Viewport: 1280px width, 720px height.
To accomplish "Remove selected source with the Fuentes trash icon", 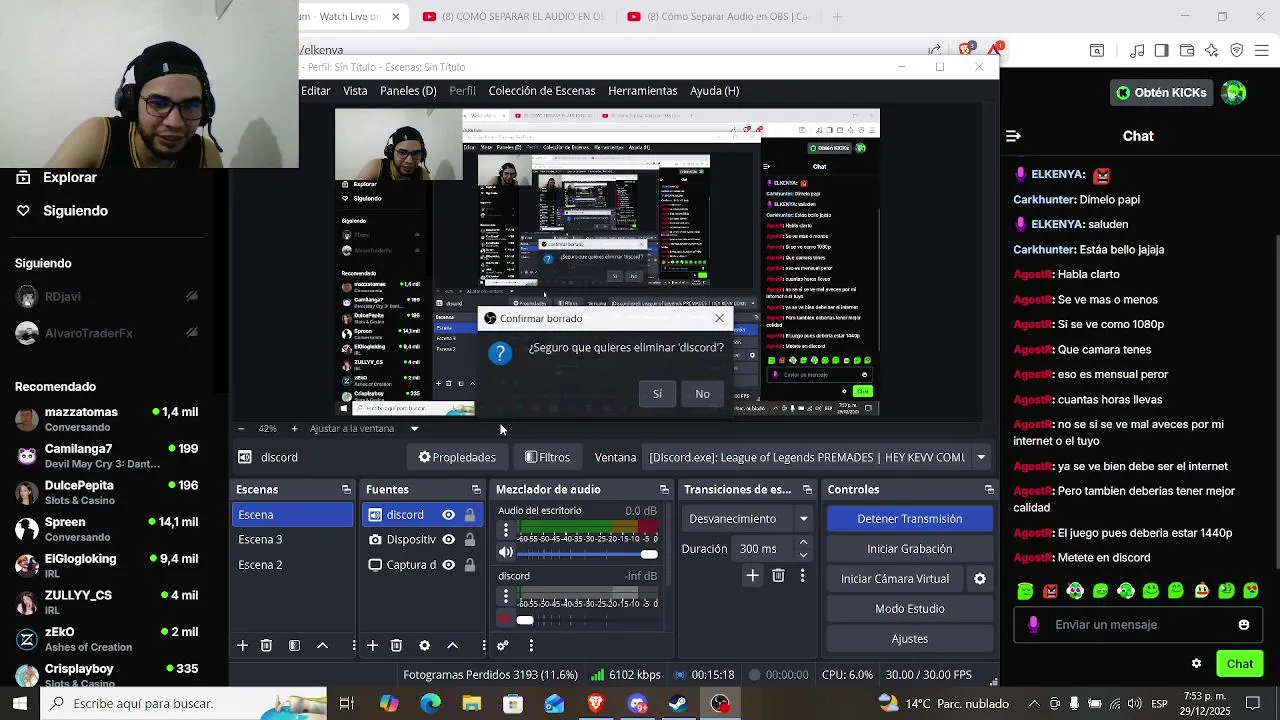I will (396, 646).
